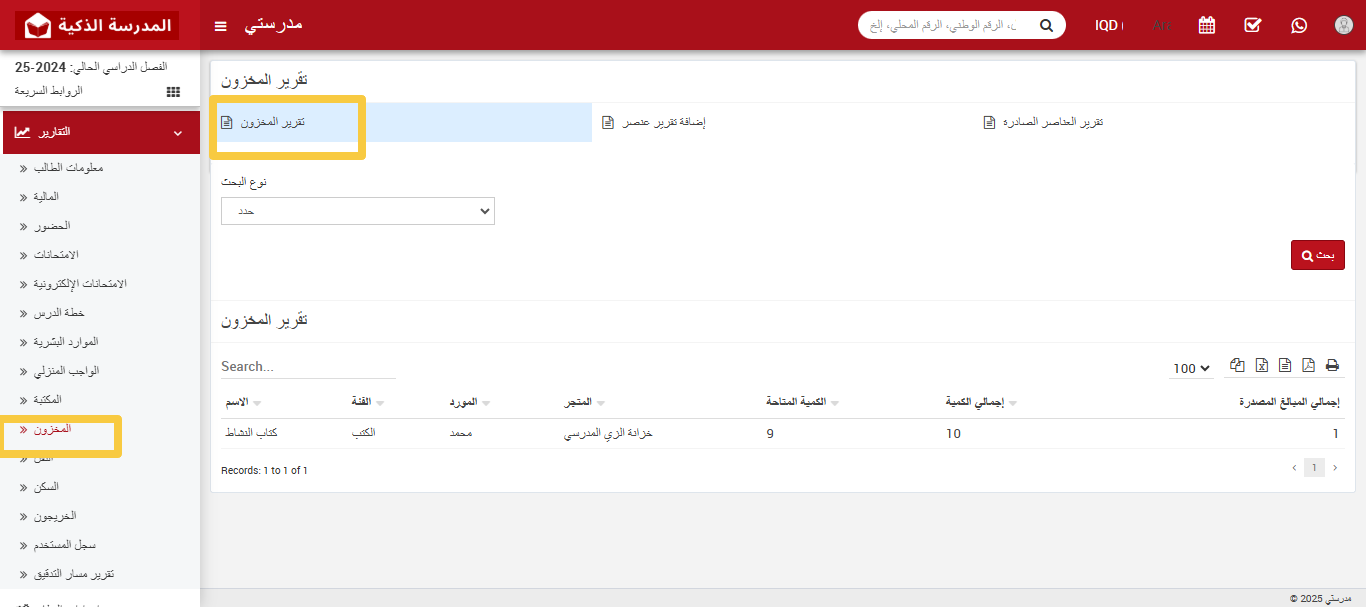Open the نوع البحث dropdown
Viewport: 1366px width, 607px height.
(357, 211)
